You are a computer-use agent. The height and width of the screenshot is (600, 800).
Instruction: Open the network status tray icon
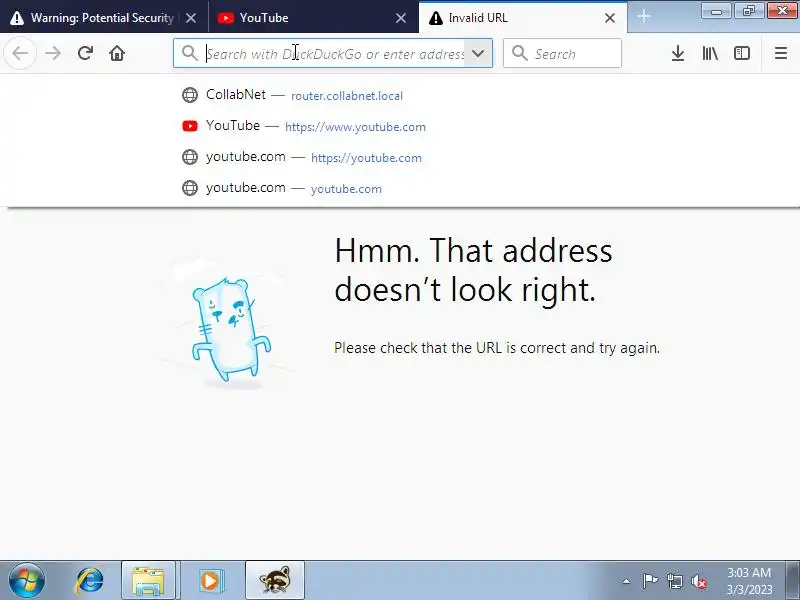pos(675,581)
